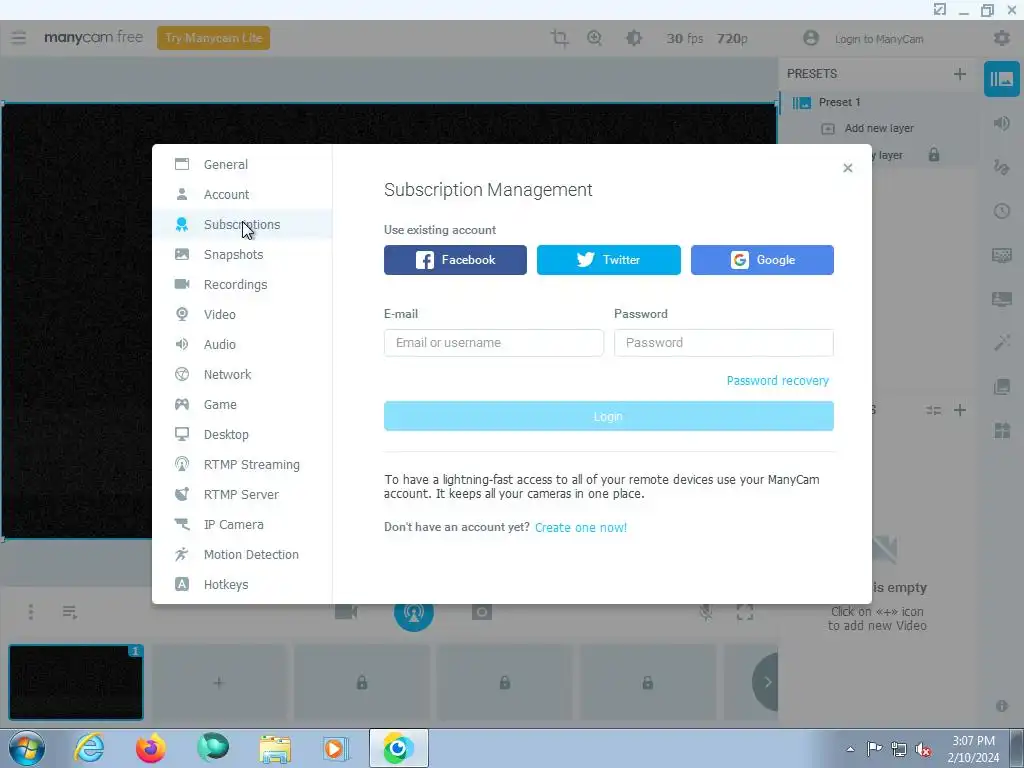Launch Firefox from the taskbar
The image size is (1024, 768).
click(x=151, y=748)
